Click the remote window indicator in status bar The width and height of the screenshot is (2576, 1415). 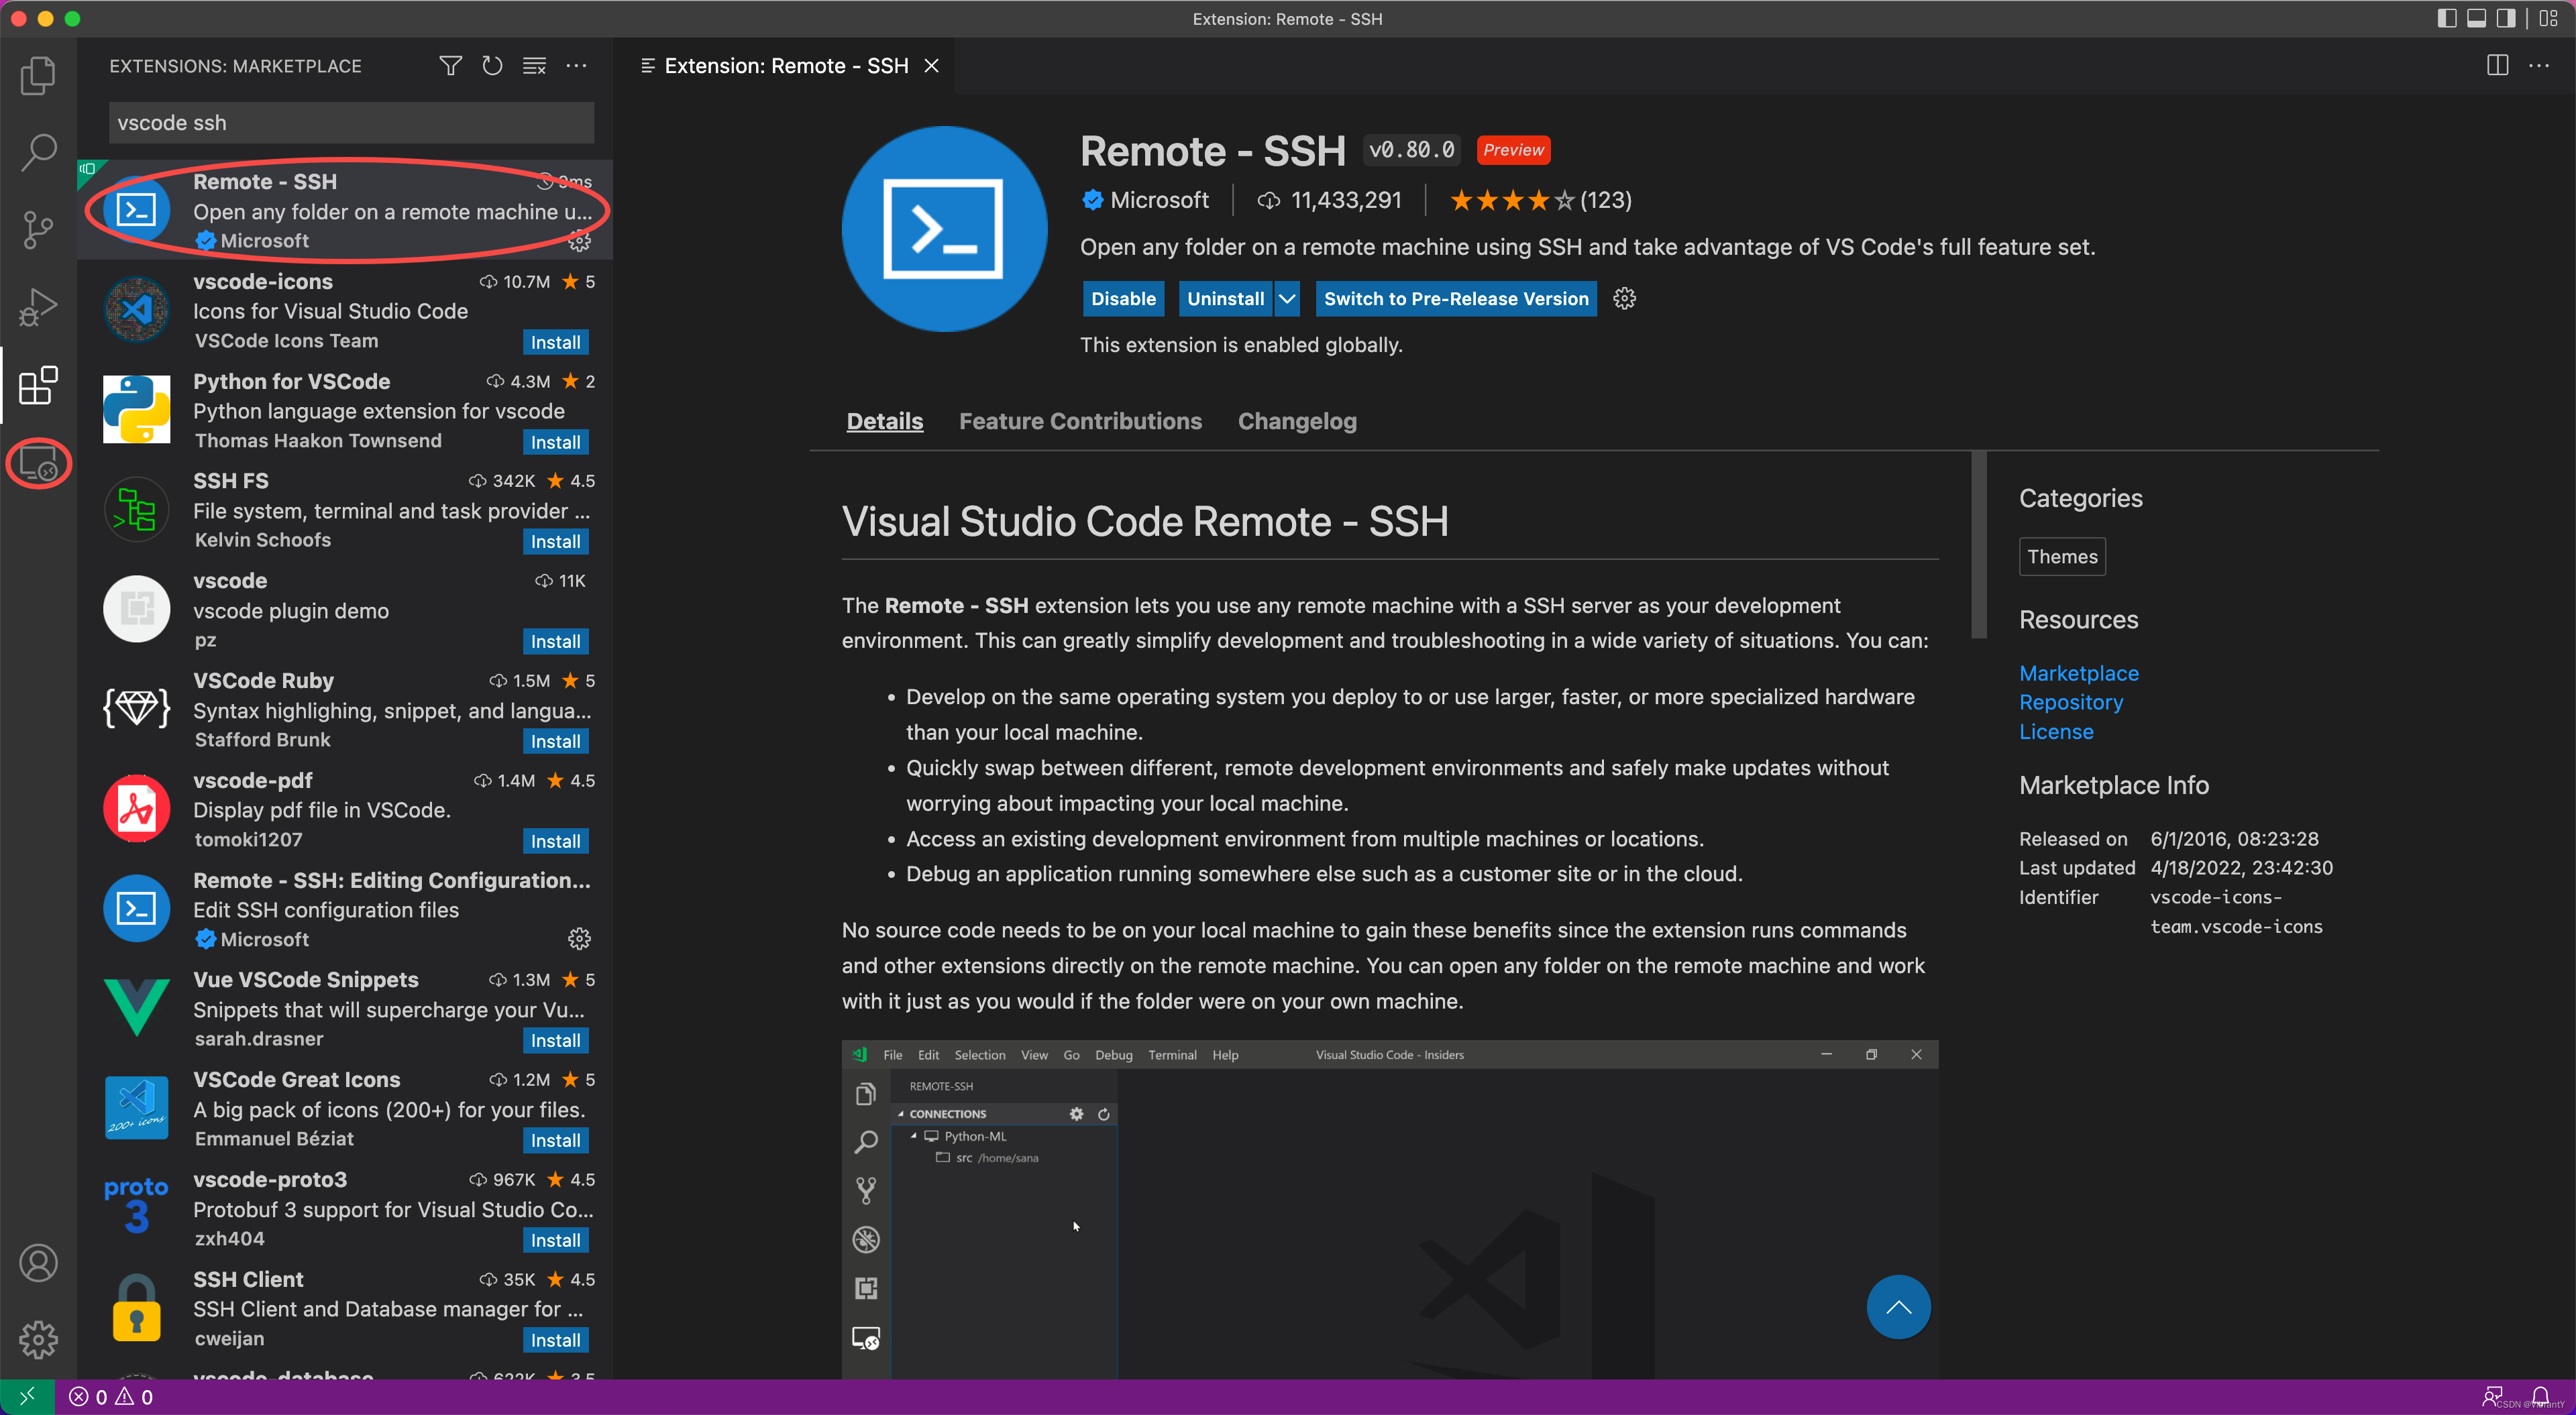pos(27,1396)
